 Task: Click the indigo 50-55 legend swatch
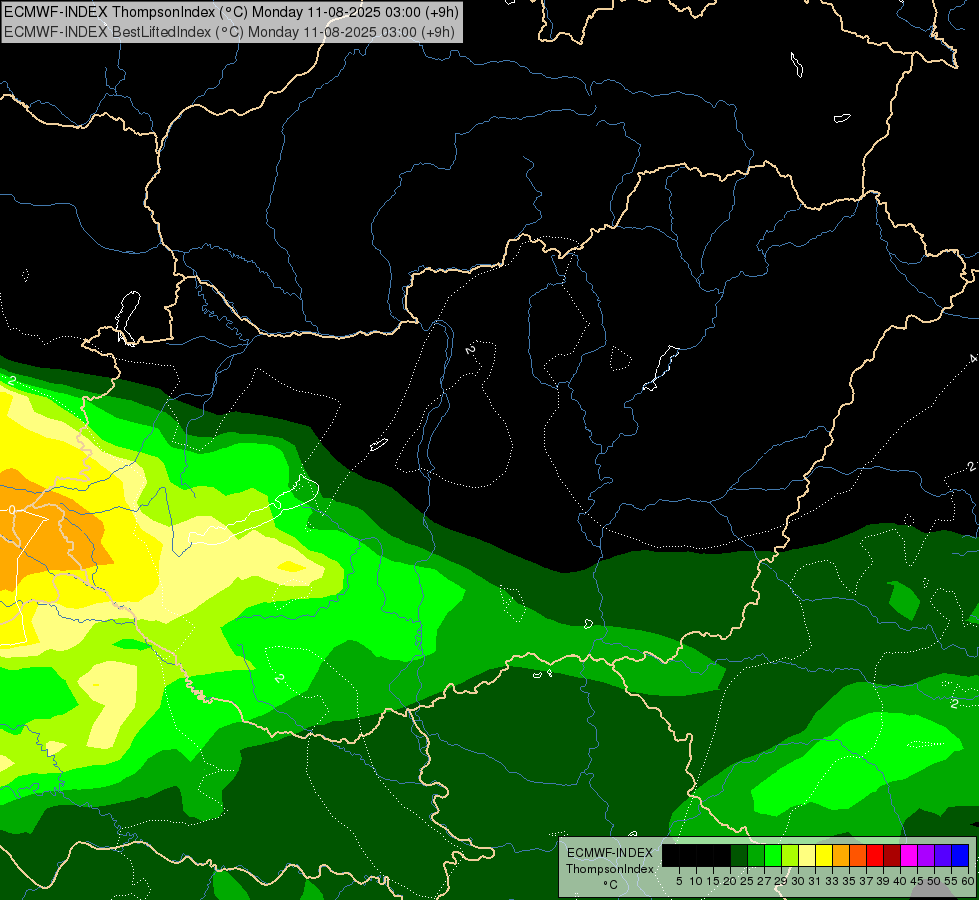pyautogui.click(x=943, y=855)
